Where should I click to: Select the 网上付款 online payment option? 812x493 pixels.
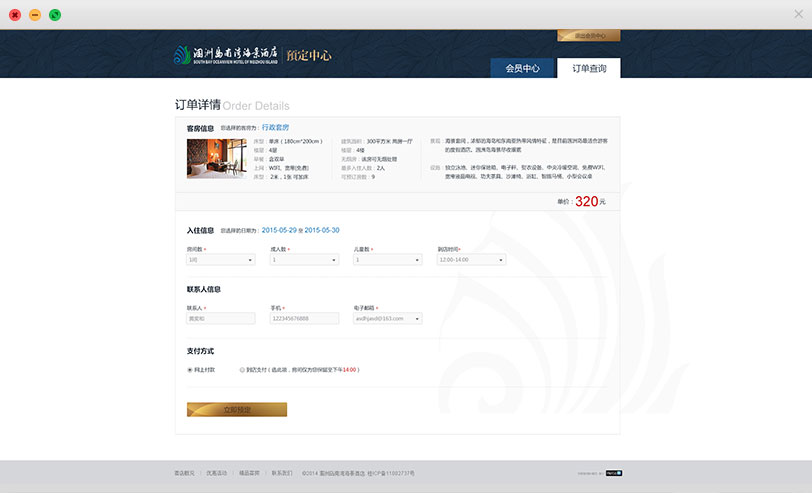pos(190,369)
